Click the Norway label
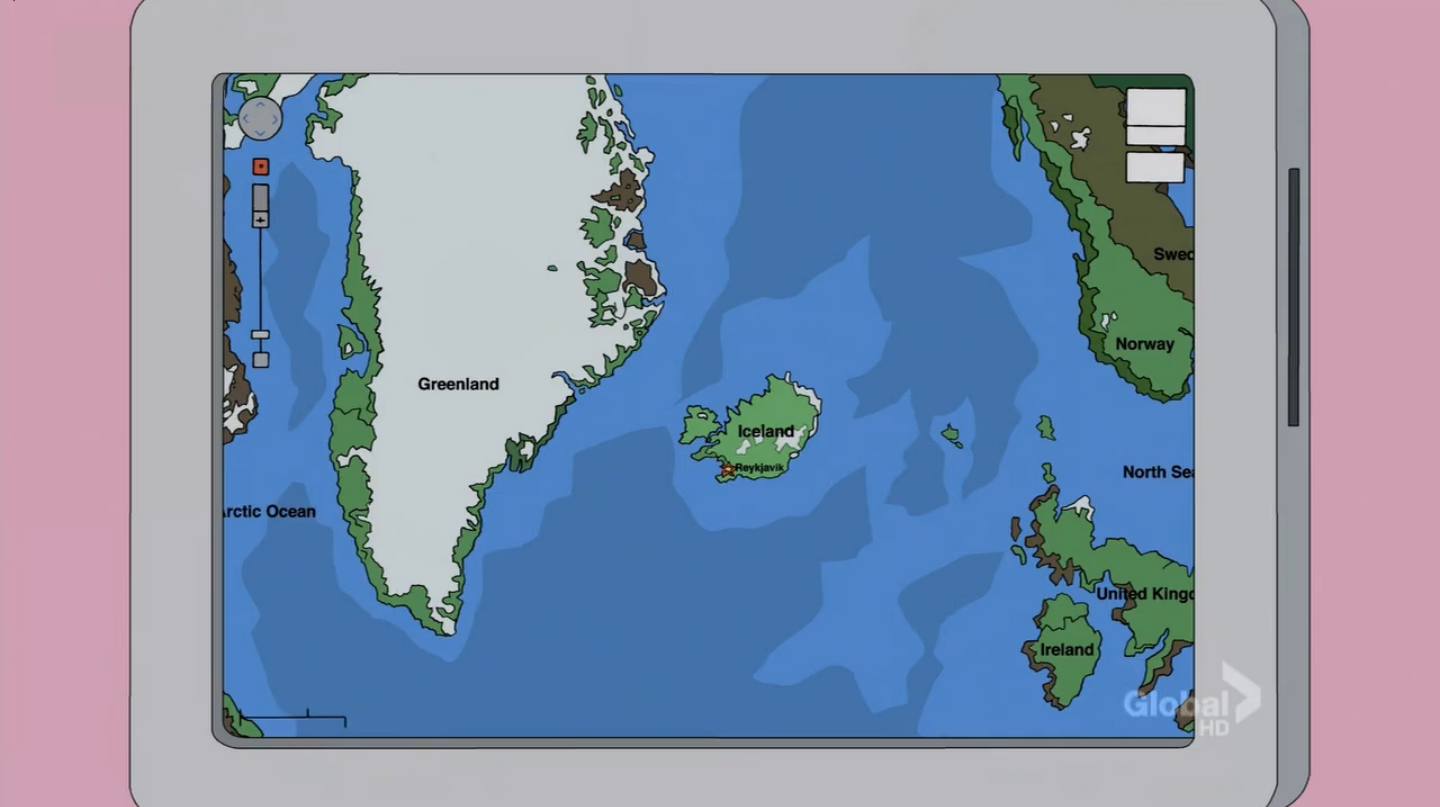Image resolution: width=1440 pixels, height=807 pixels. [x=1145, y=344]
